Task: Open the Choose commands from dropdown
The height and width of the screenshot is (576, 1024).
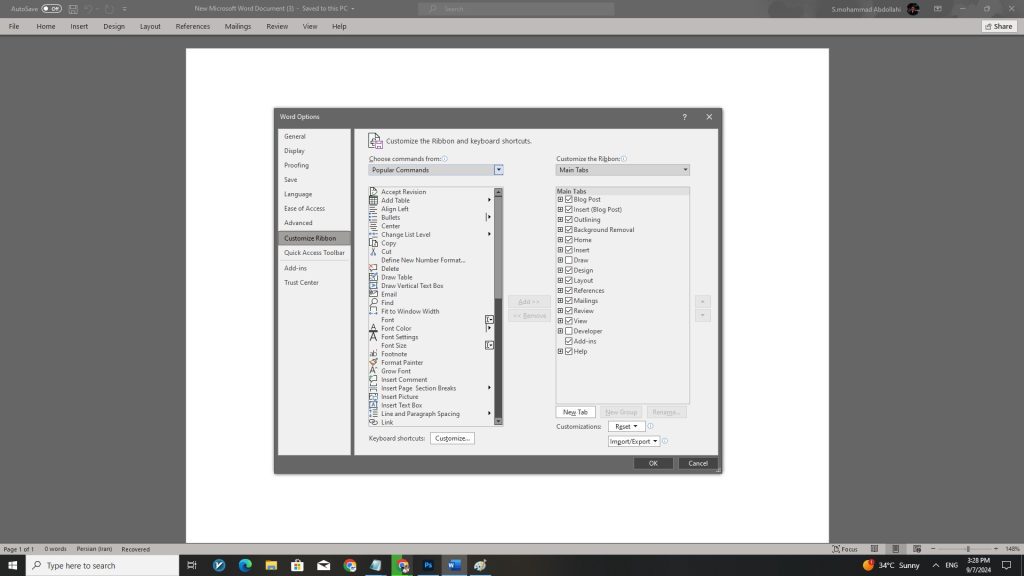Action: [x=498, y=170]
